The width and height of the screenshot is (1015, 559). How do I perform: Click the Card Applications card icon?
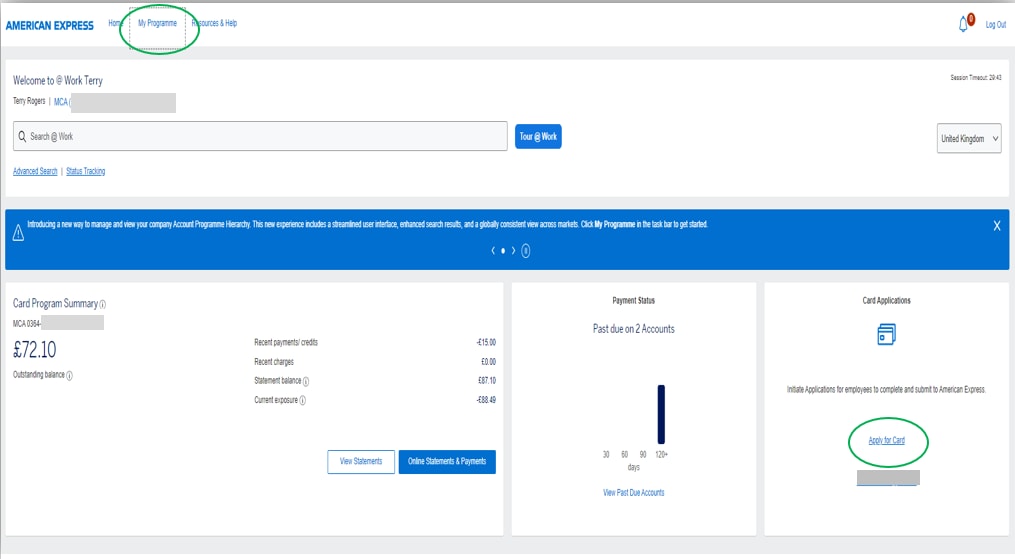tap(886, 334)
